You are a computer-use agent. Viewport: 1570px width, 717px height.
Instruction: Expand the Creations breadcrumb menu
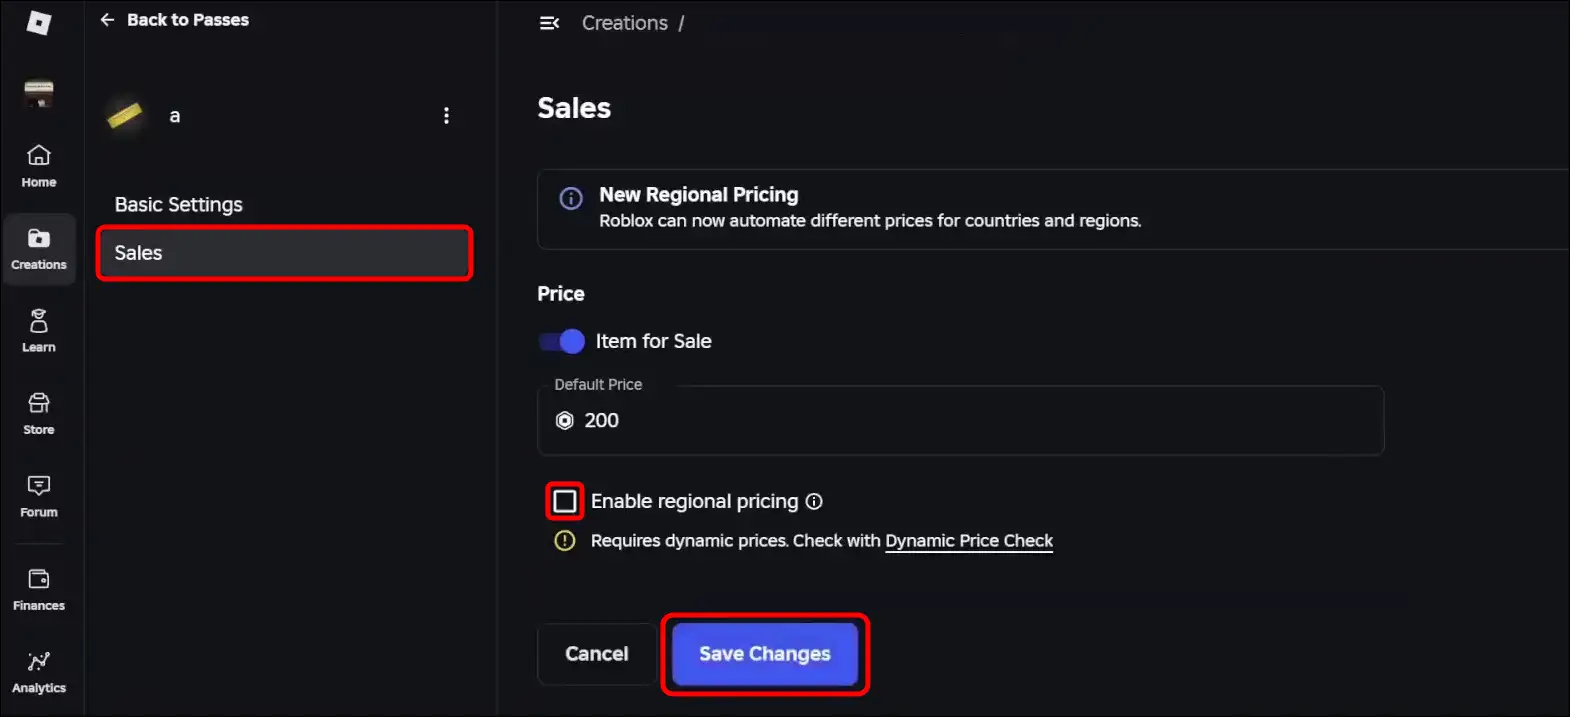point(625,22)
